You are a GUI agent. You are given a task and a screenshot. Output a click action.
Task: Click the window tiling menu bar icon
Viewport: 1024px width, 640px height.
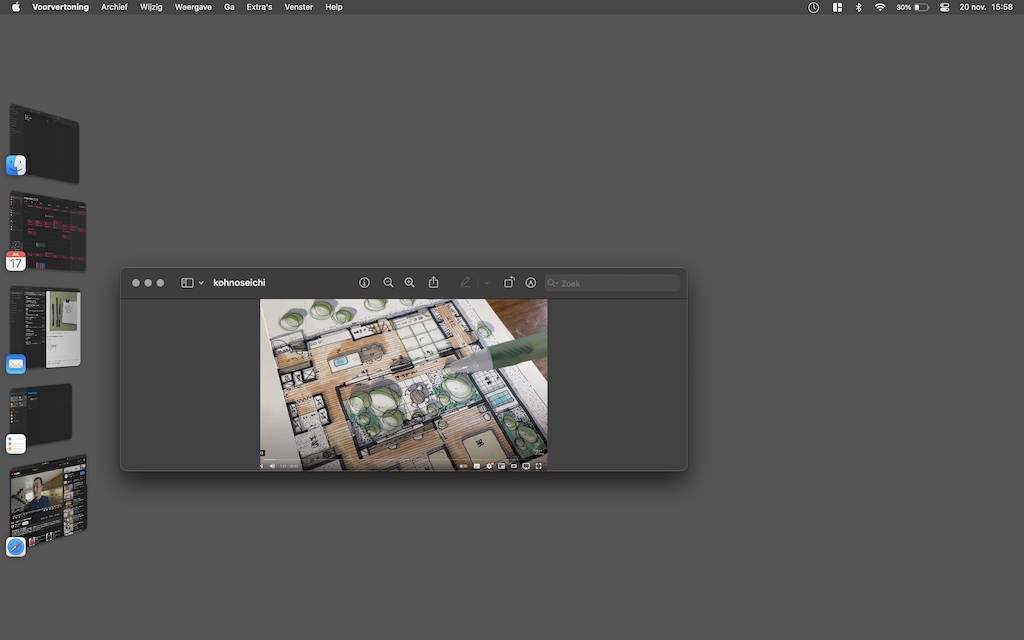[837, 7]
